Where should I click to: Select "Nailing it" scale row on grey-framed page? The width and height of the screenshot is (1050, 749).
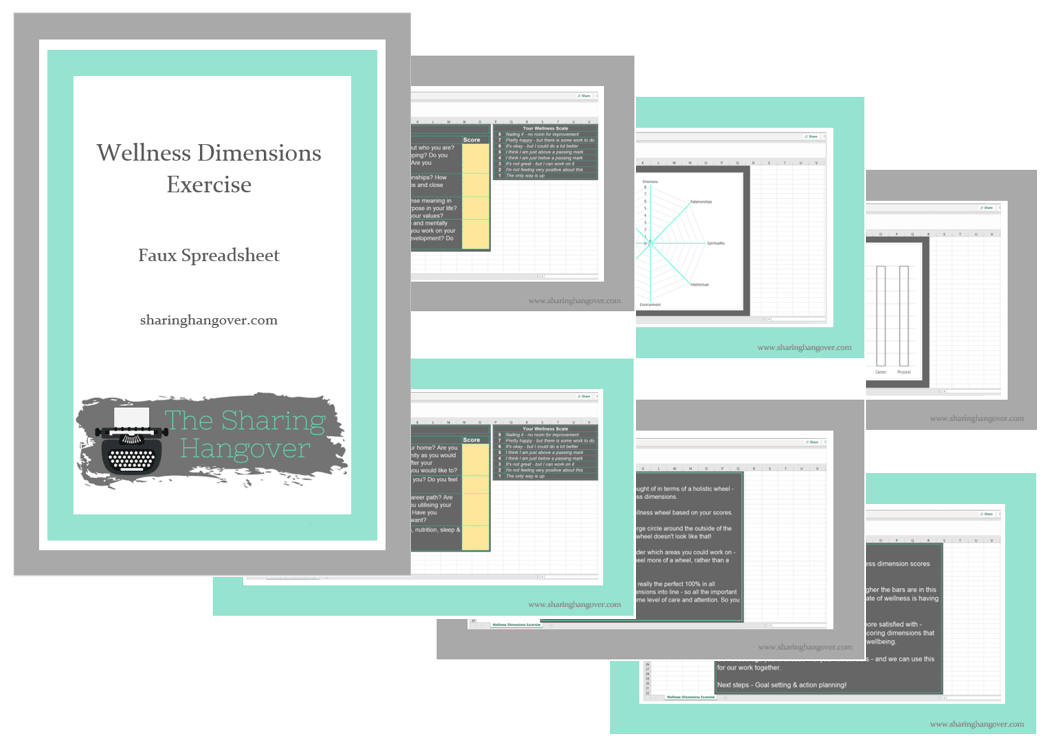545,134
